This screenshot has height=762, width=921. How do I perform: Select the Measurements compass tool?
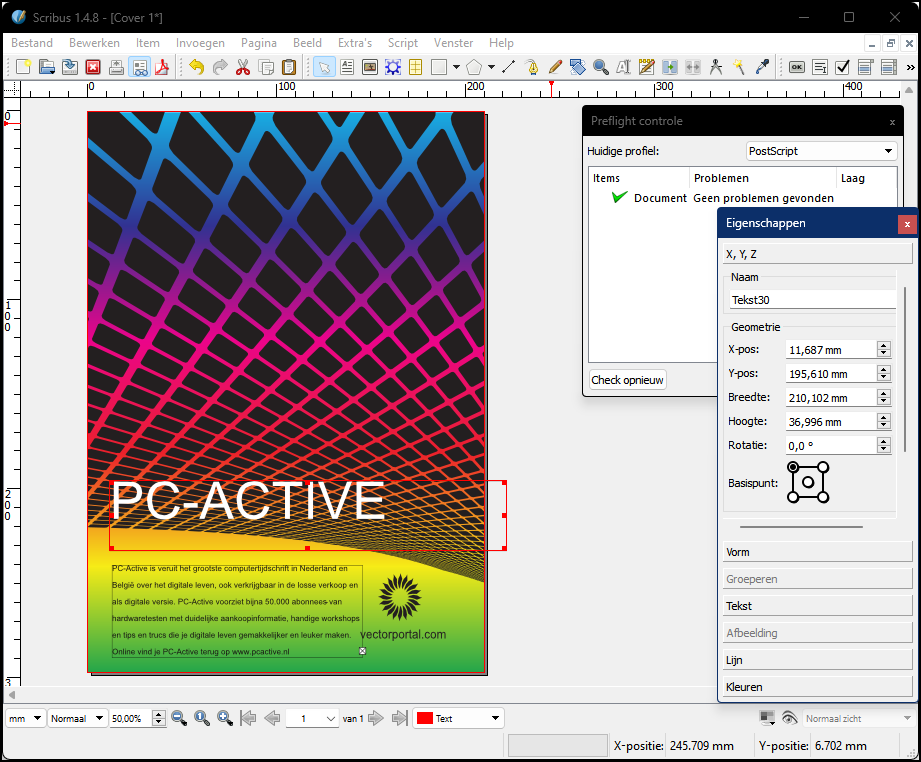coord(716,67)
